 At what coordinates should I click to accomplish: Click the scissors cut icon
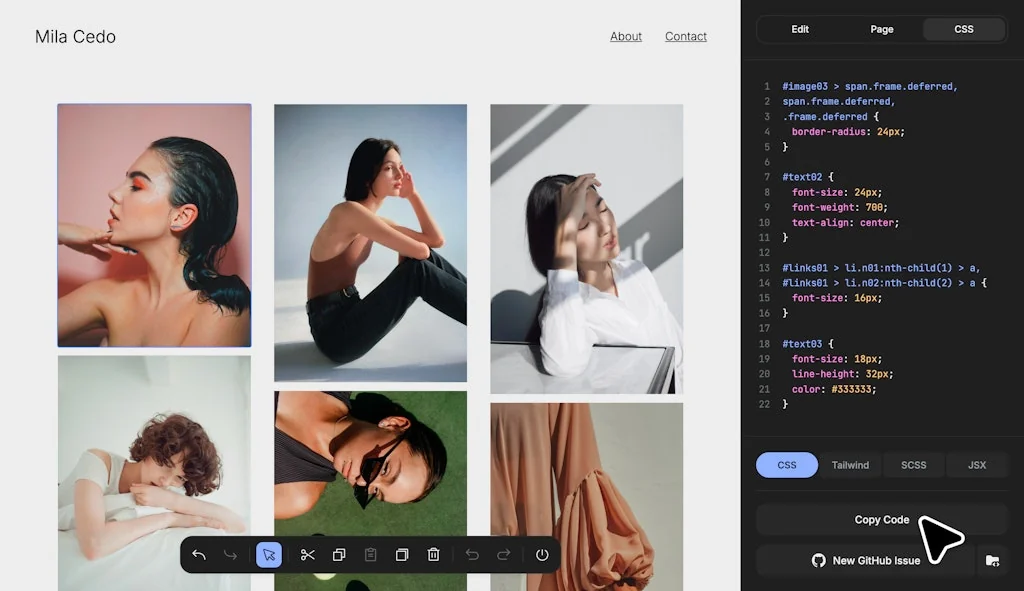pos(308,555)
